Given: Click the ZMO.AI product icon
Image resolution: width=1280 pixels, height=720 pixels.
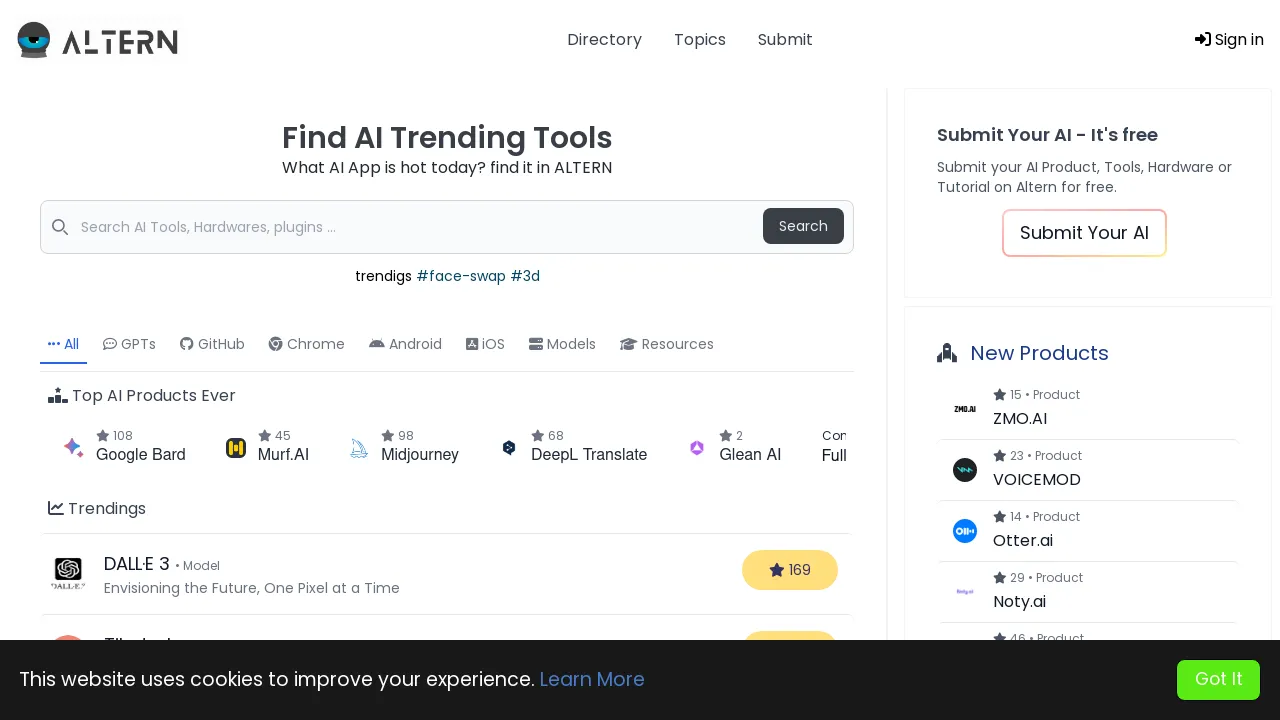Looking at the screenshot, I should (964, 409).
